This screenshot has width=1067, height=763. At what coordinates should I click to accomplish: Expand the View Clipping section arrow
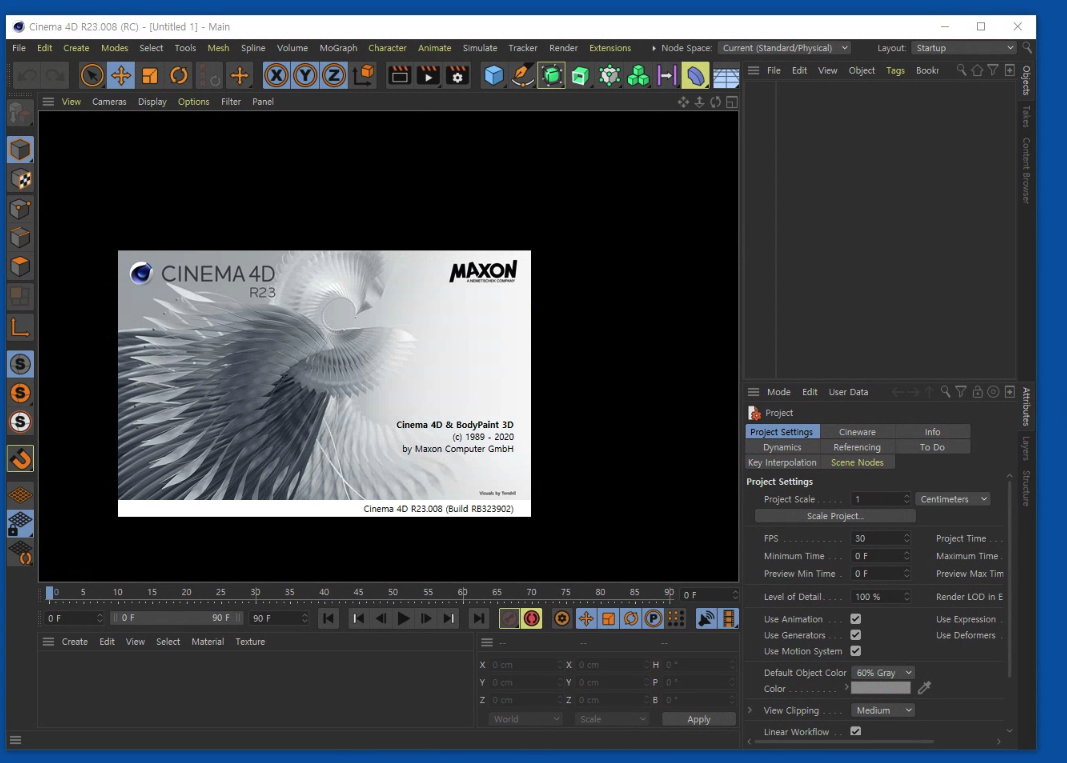750,710
